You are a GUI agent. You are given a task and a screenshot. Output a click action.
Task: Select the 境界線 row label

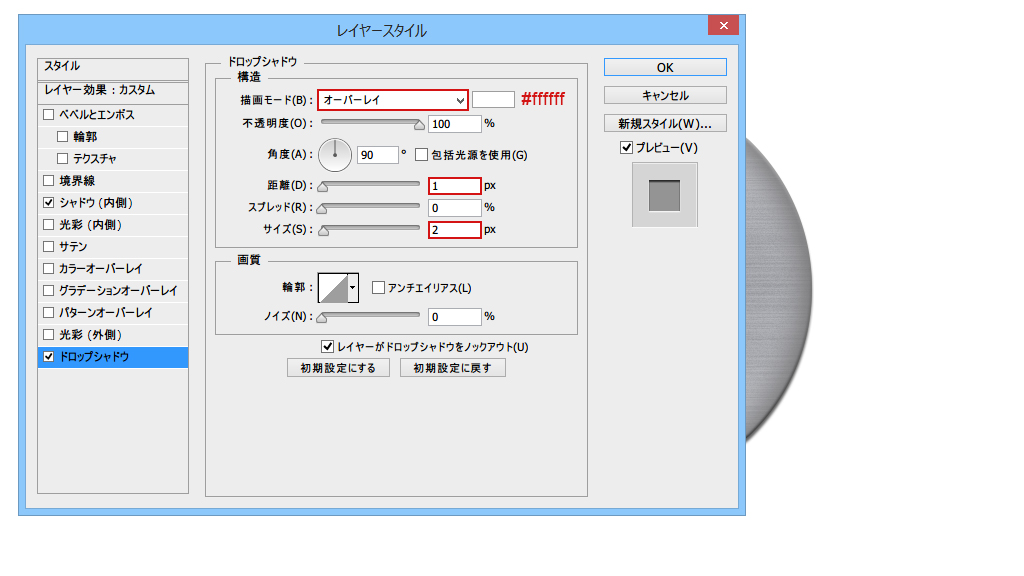pyautogui.click(x=77, y=180)
